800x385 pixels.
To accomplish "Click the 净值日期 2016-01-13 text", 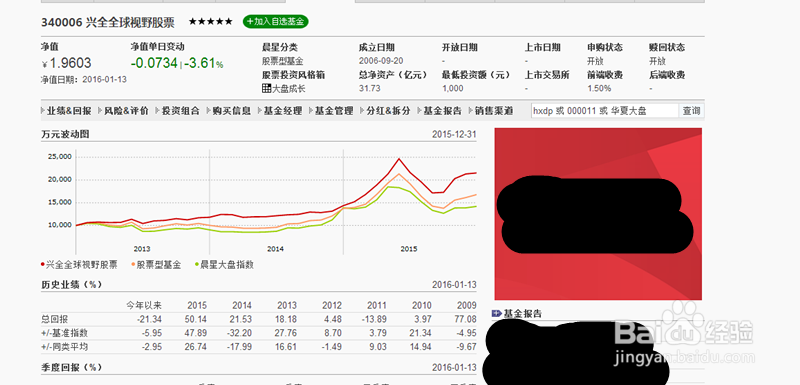I will pyautogui.click(x=84, y=80).
